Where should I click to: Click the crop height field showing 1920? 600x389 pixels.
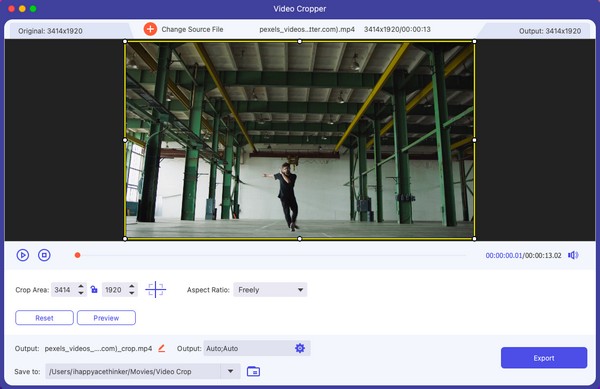(114, 290)
